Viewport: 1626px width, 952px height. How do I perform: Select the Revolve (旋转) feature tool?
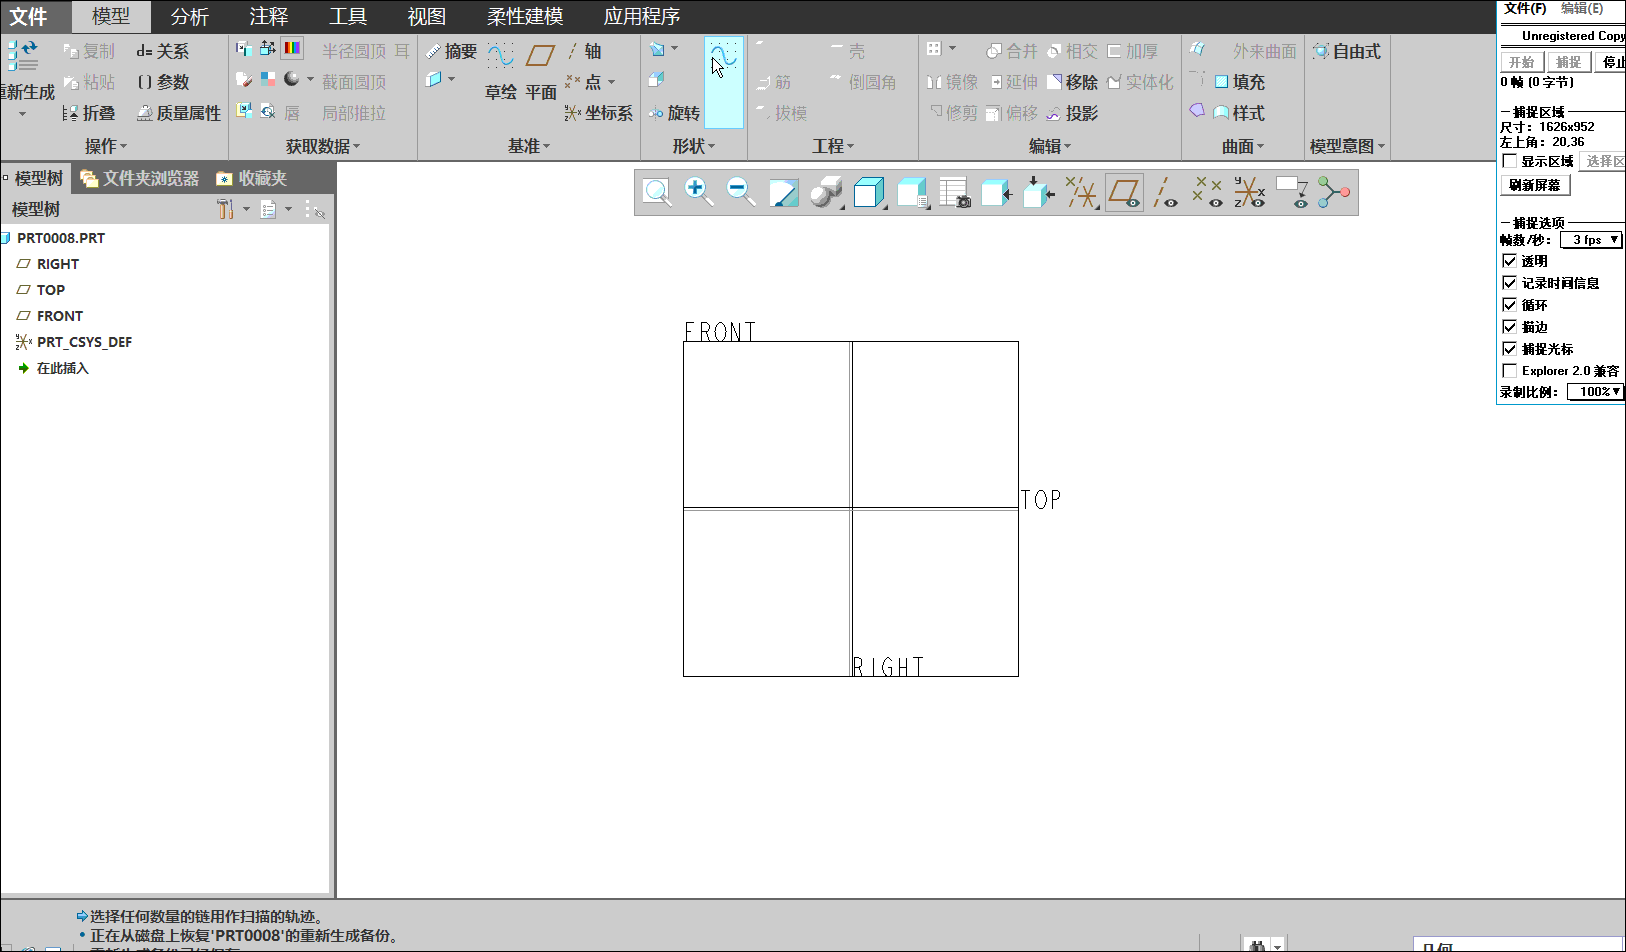[x=674, y=113]
